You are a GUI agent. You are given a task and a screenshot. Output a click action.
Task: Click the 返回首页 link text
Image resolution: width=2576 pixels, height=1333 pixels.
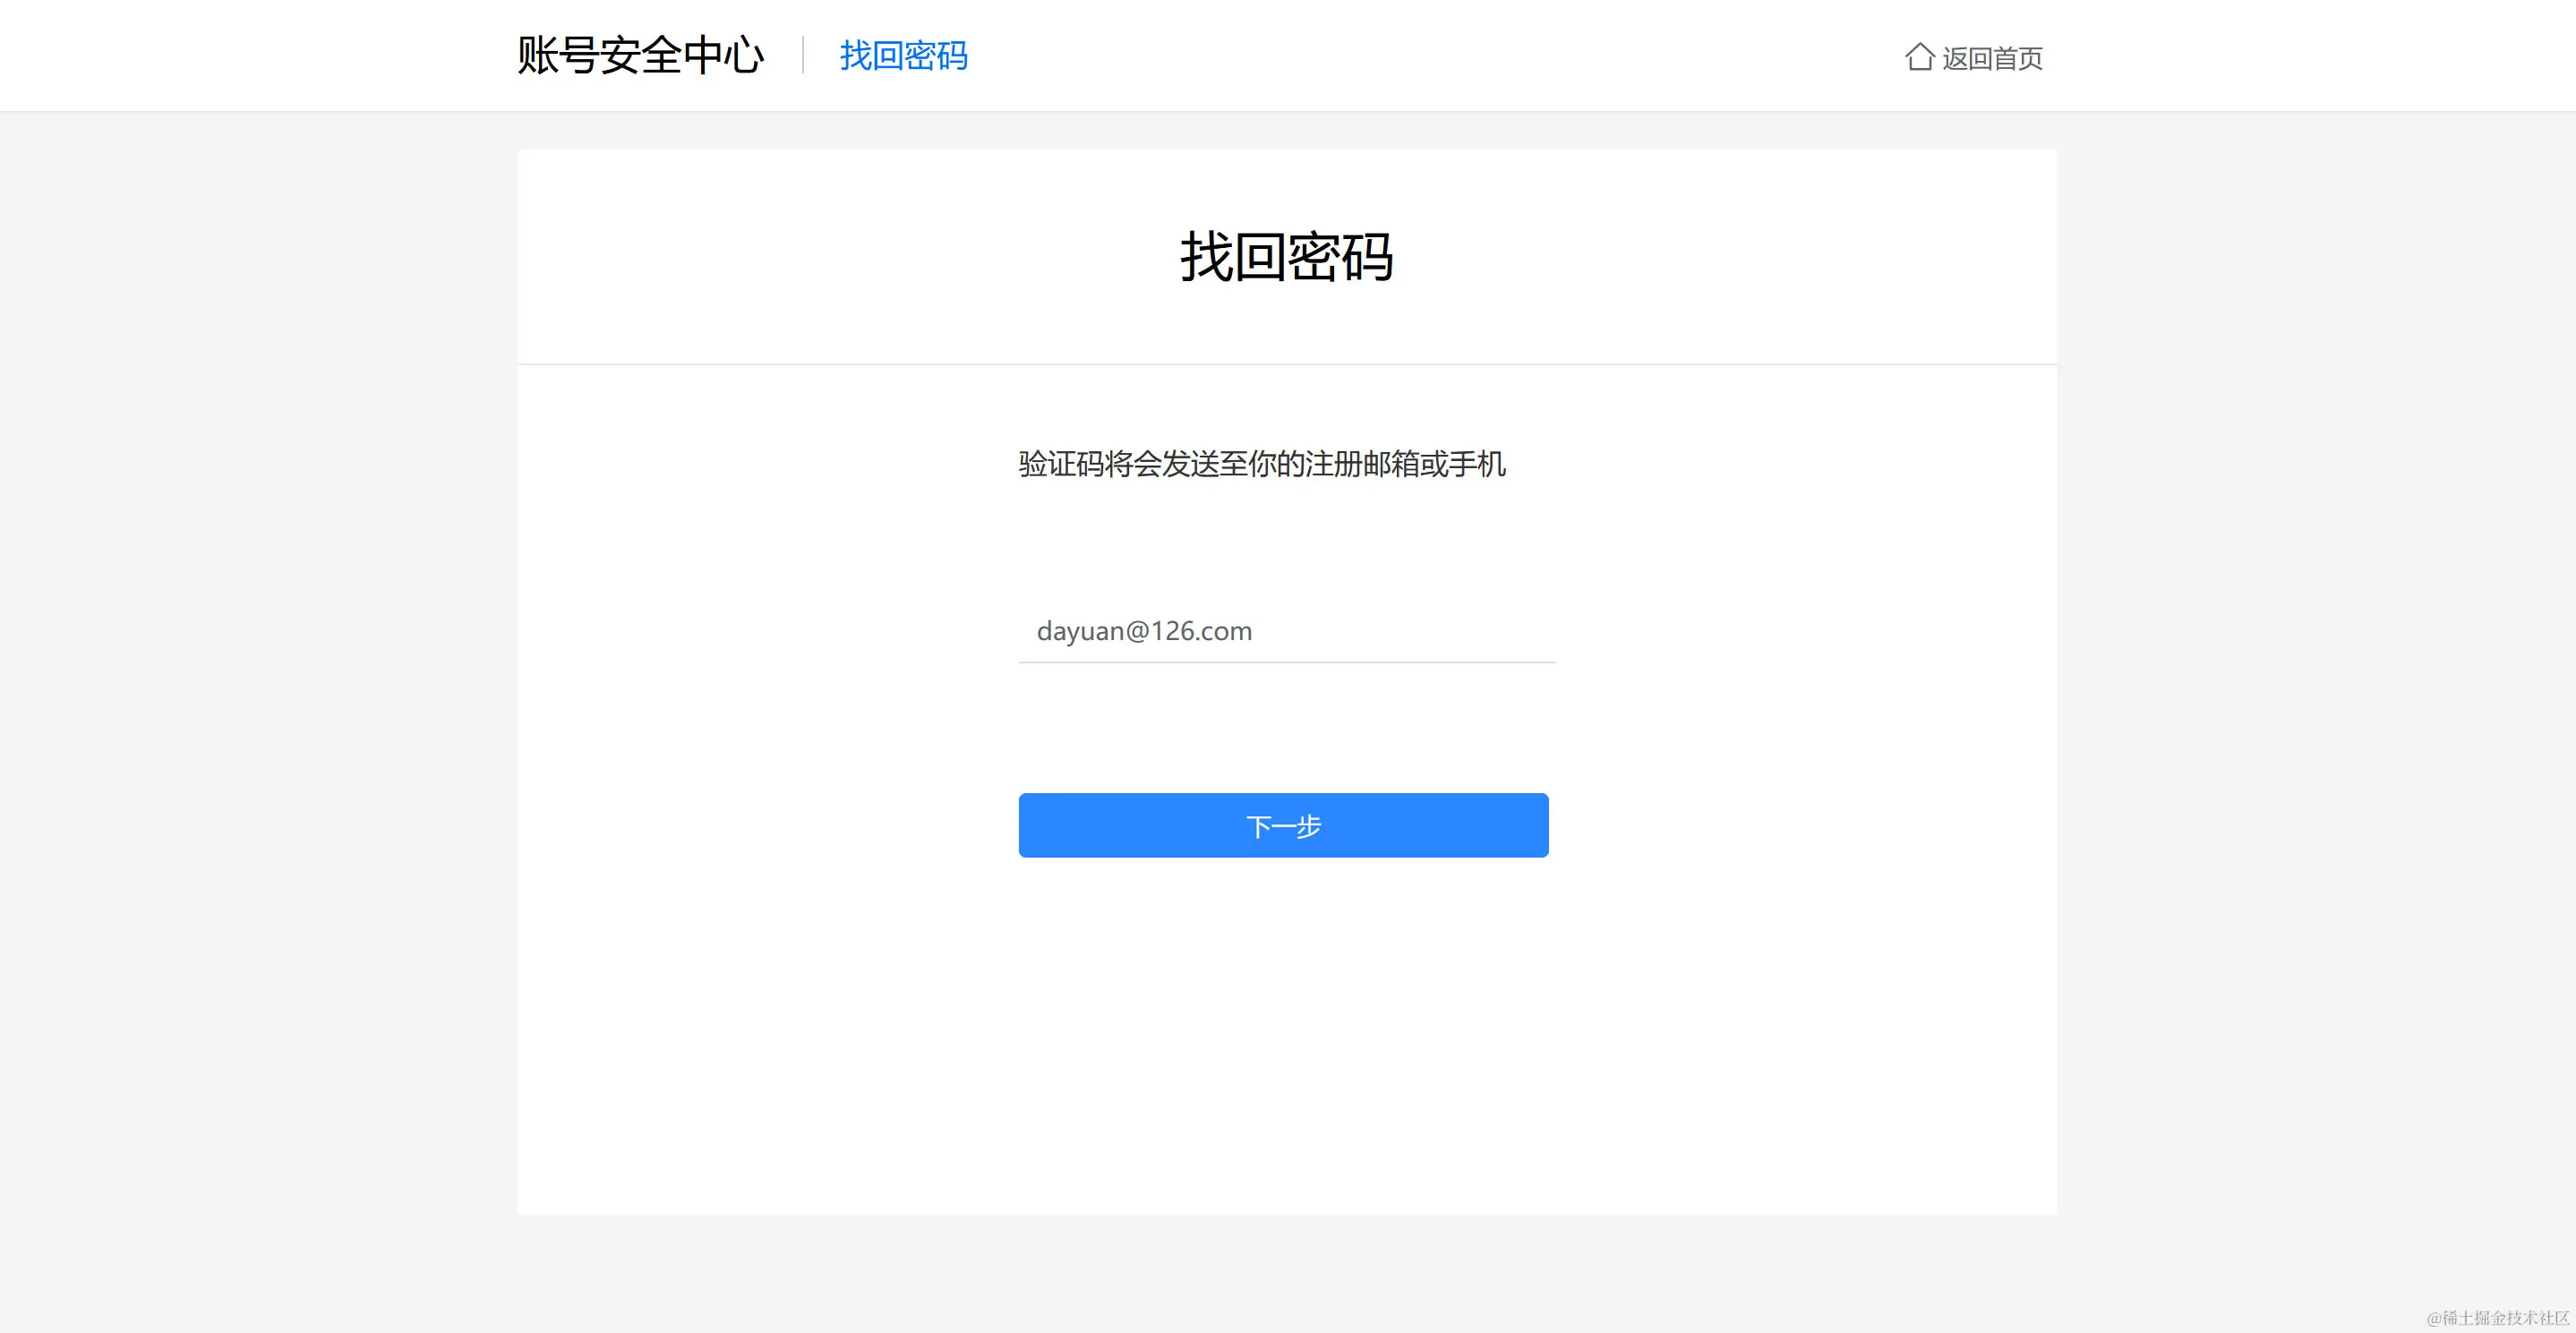tap(1991, 58)
